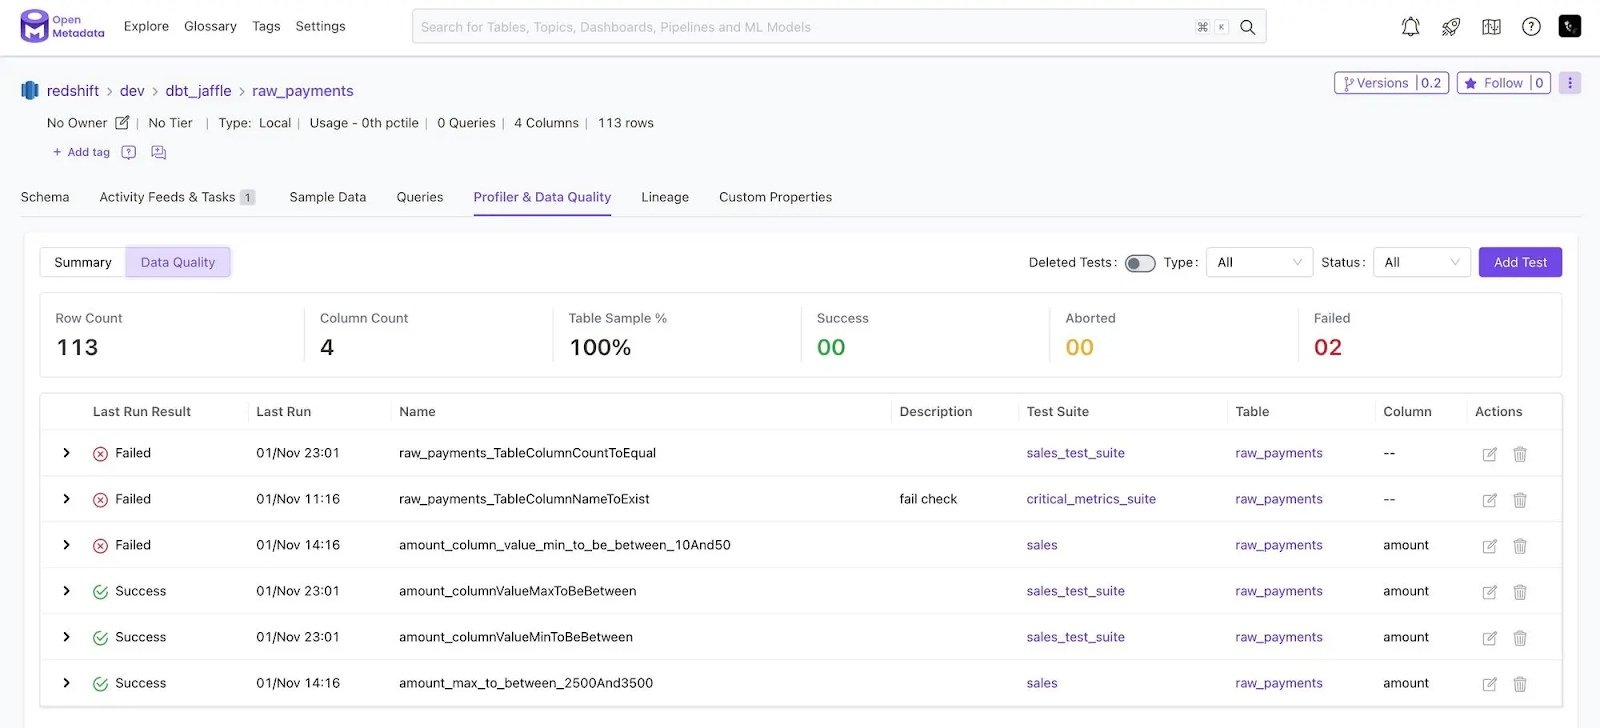Click the Last Run Result column header

click(x=142, y=412)
